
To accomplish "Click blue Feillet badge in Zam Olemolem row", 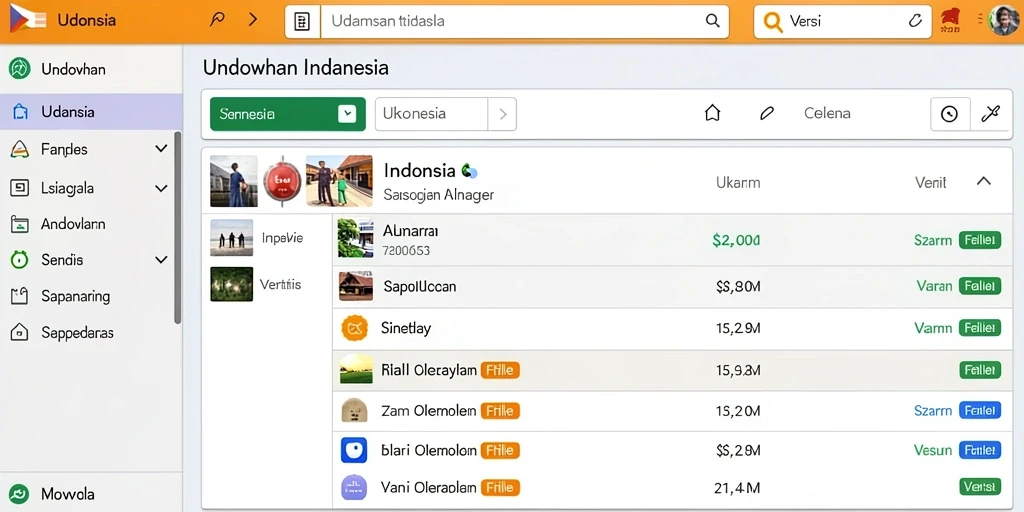I will tap(980, 410).
